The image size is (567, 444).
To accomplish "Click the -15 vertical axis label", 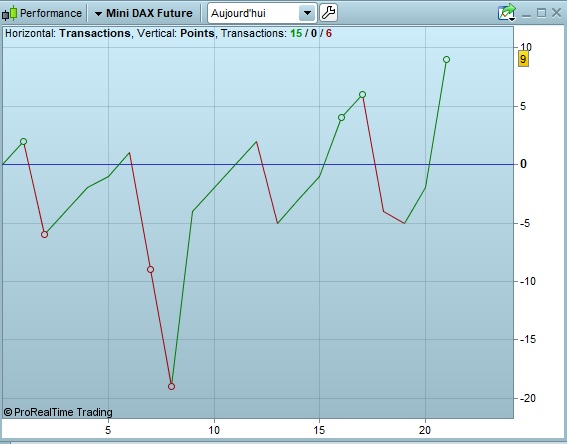I will click(x=528, y=339).
